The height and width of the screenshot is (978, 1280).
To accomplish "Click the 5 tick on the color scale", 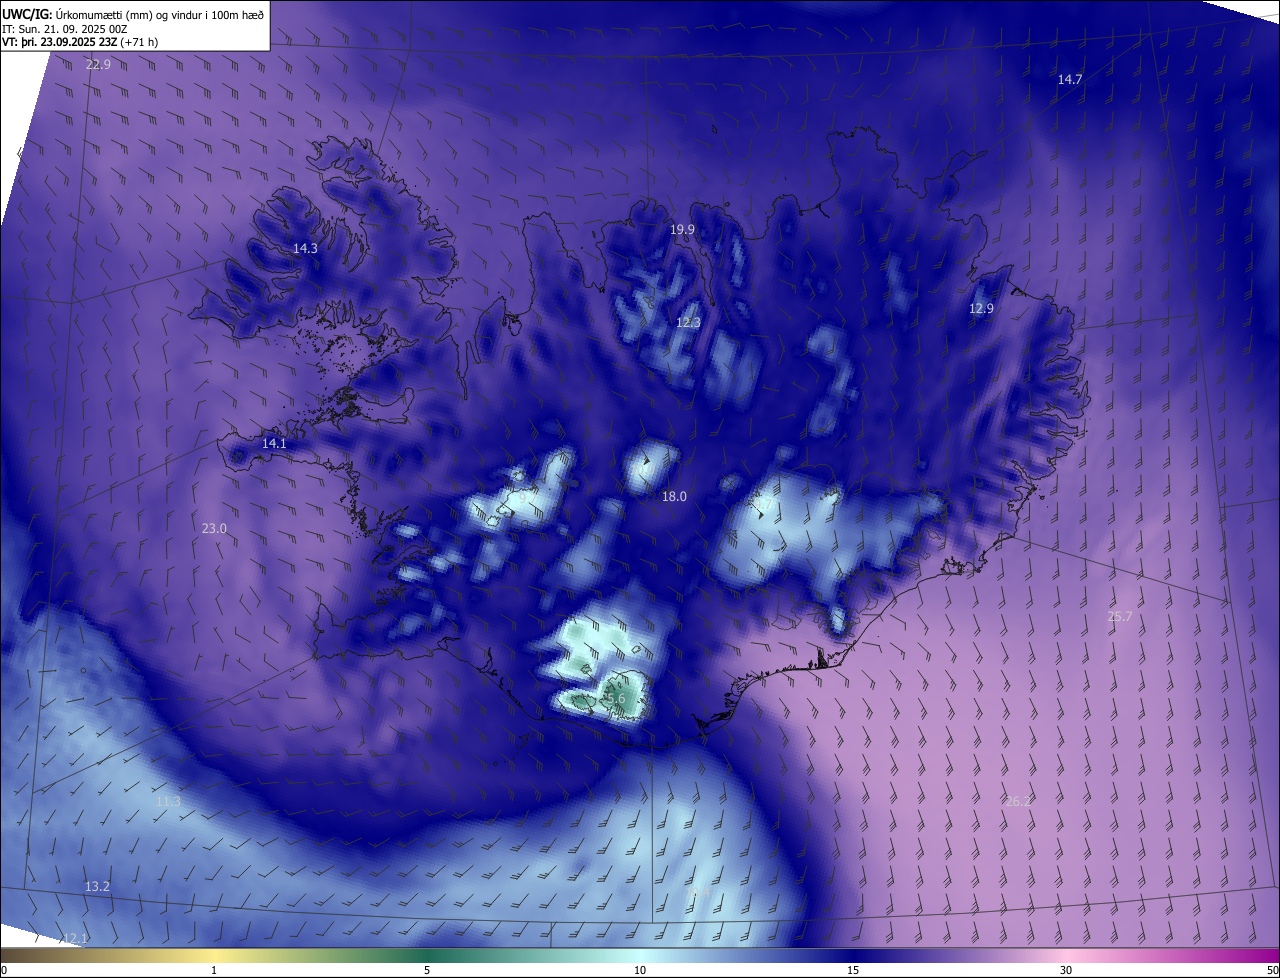I will [x=427, y=970].
